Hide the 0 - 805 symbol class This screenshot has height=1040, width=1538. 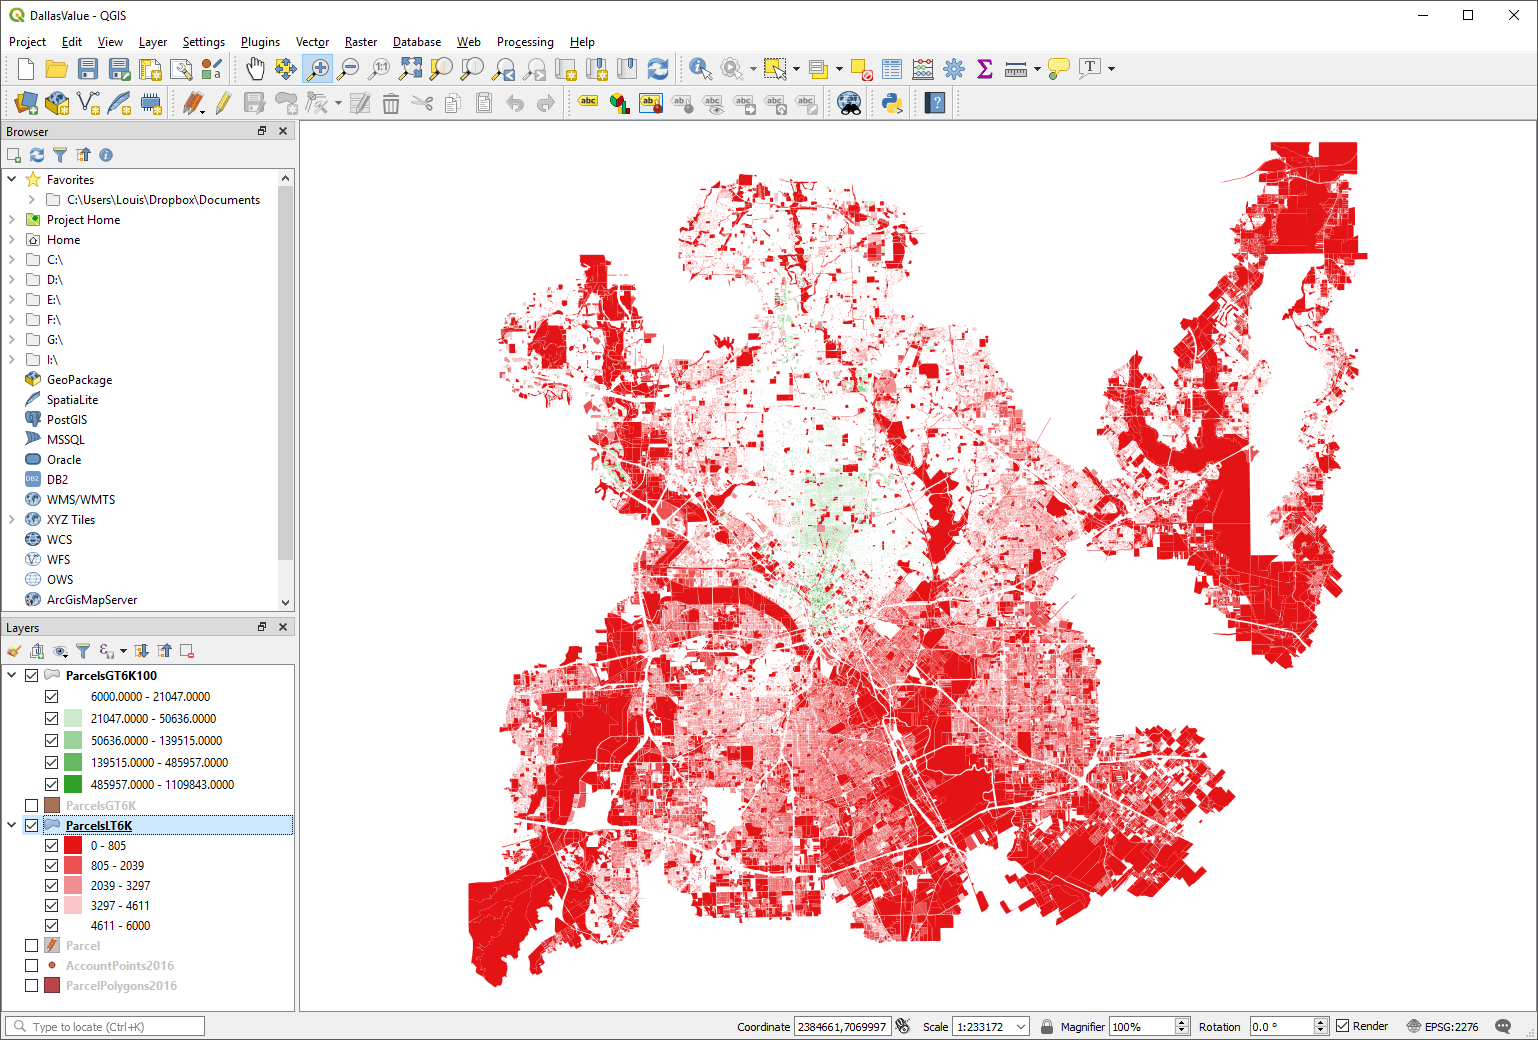[x=51, y=845]
